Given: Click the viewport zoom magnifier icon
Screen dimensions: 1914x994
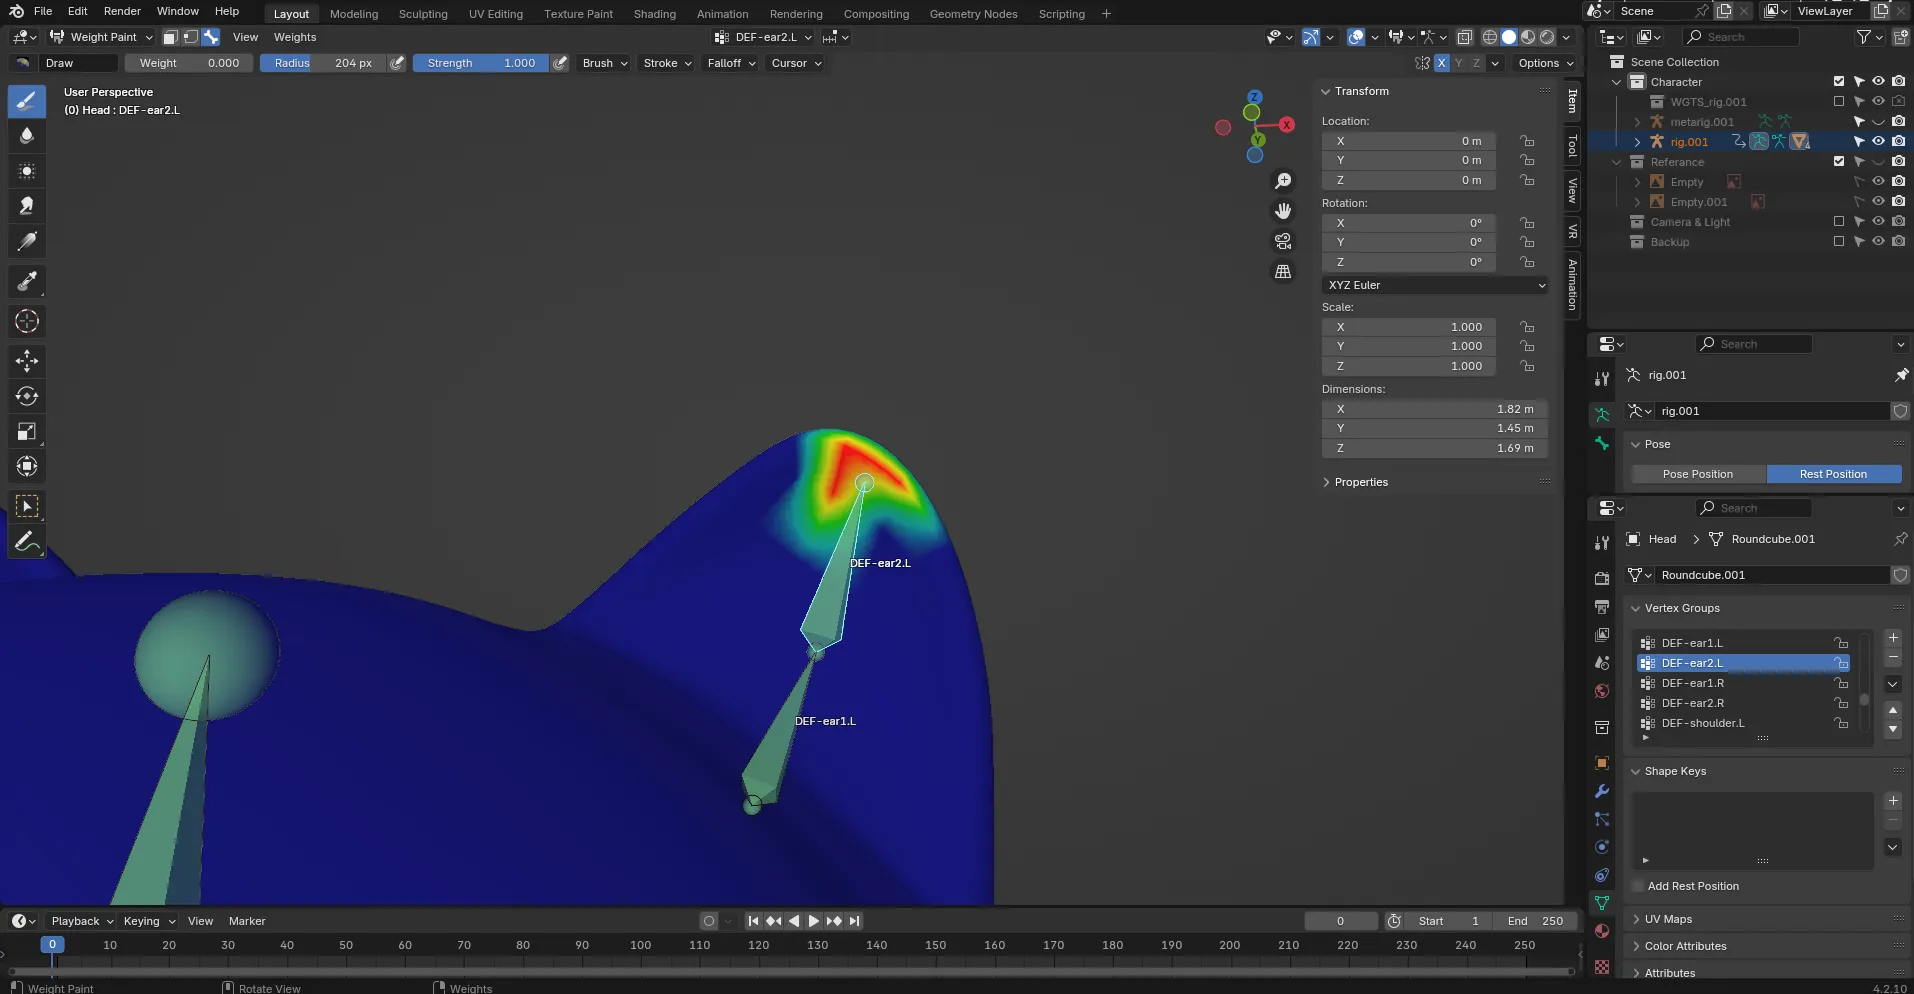Looking at the screenshot, I should click(1283, 181).
